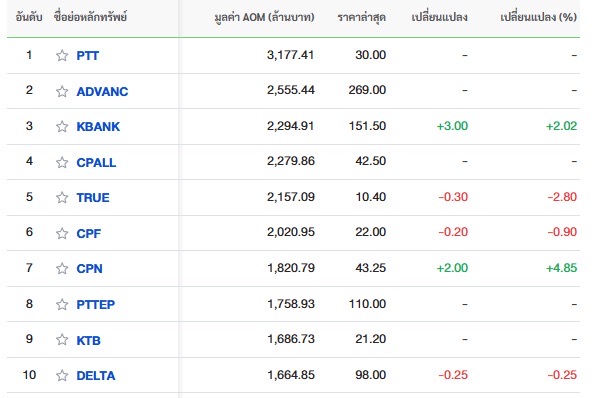The width and height of the screenshot is (600, 398).
Task: Click the อันดับ rank column header
Action: (x=29, y=17)
